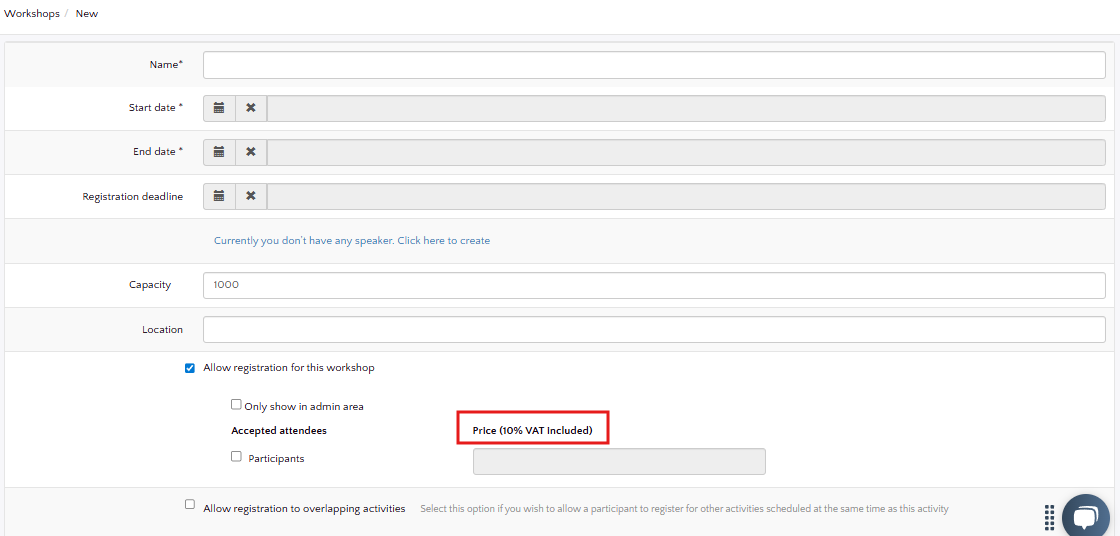The width and height of the screenshot is (1120, 536).
Task: Open the End date calendar picker
Action: pyautogui.click(x=219, y=152)
